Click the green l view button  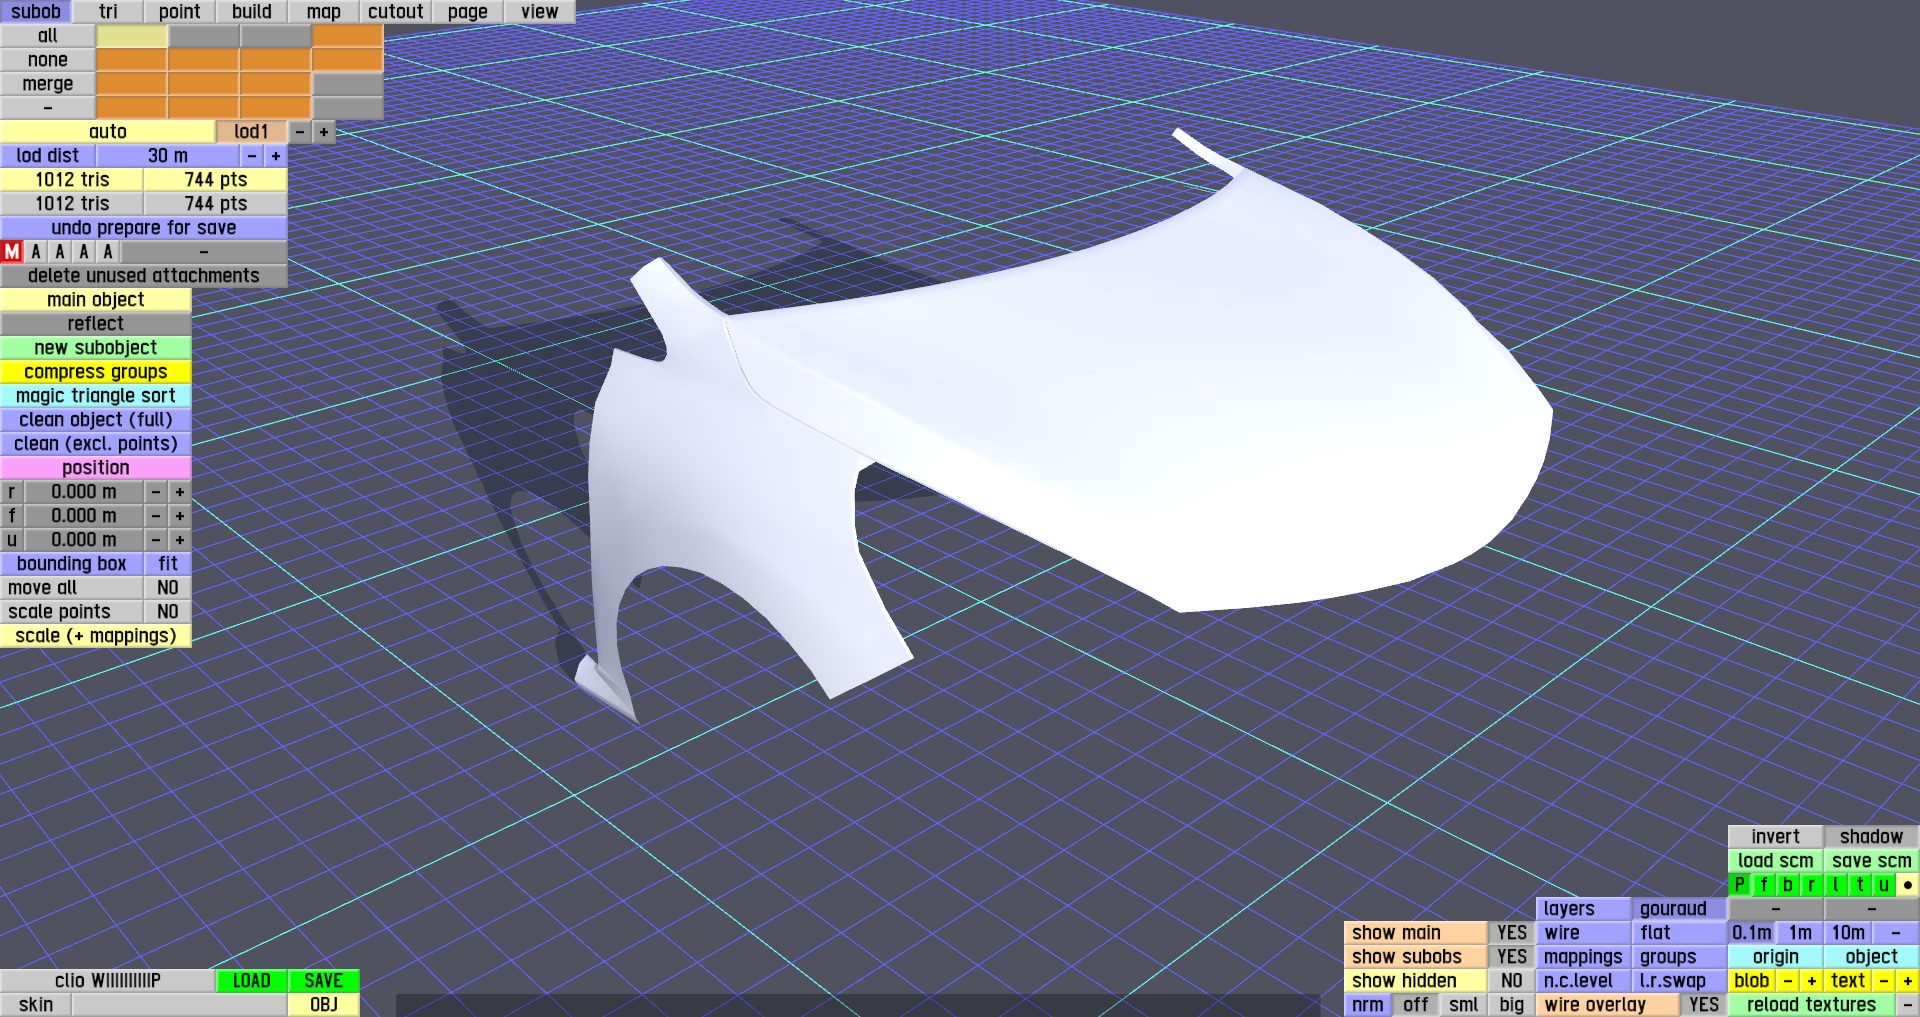[x=1835, y=885]
